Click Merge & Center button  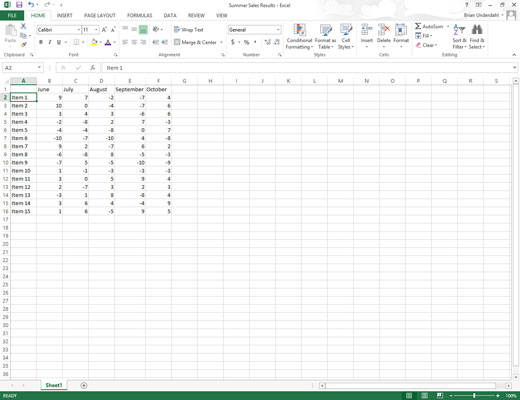click(195, 42)
